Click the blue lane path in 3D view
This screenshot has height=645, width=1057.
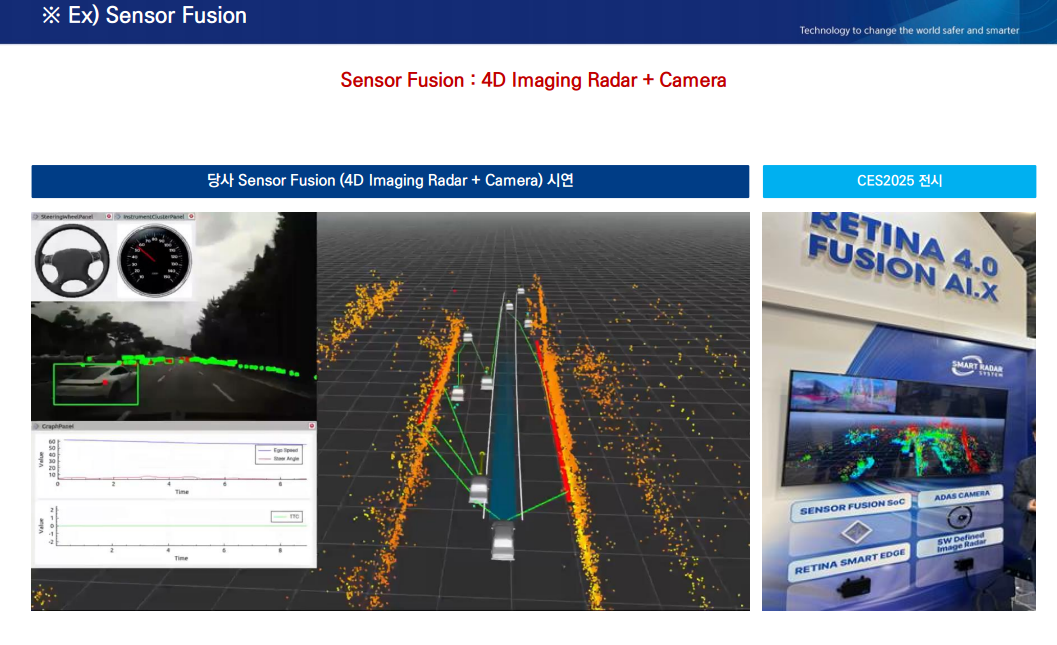coord(504,431)
